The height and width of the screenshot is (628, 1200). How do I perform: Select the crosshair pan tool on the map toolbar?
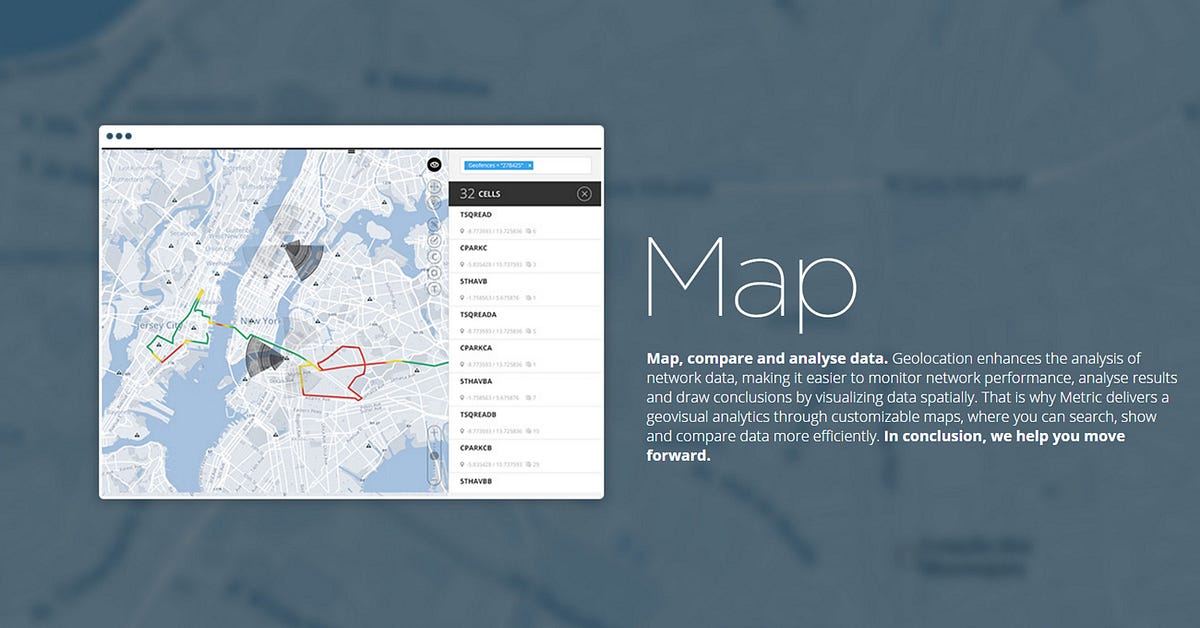(433, 188)
